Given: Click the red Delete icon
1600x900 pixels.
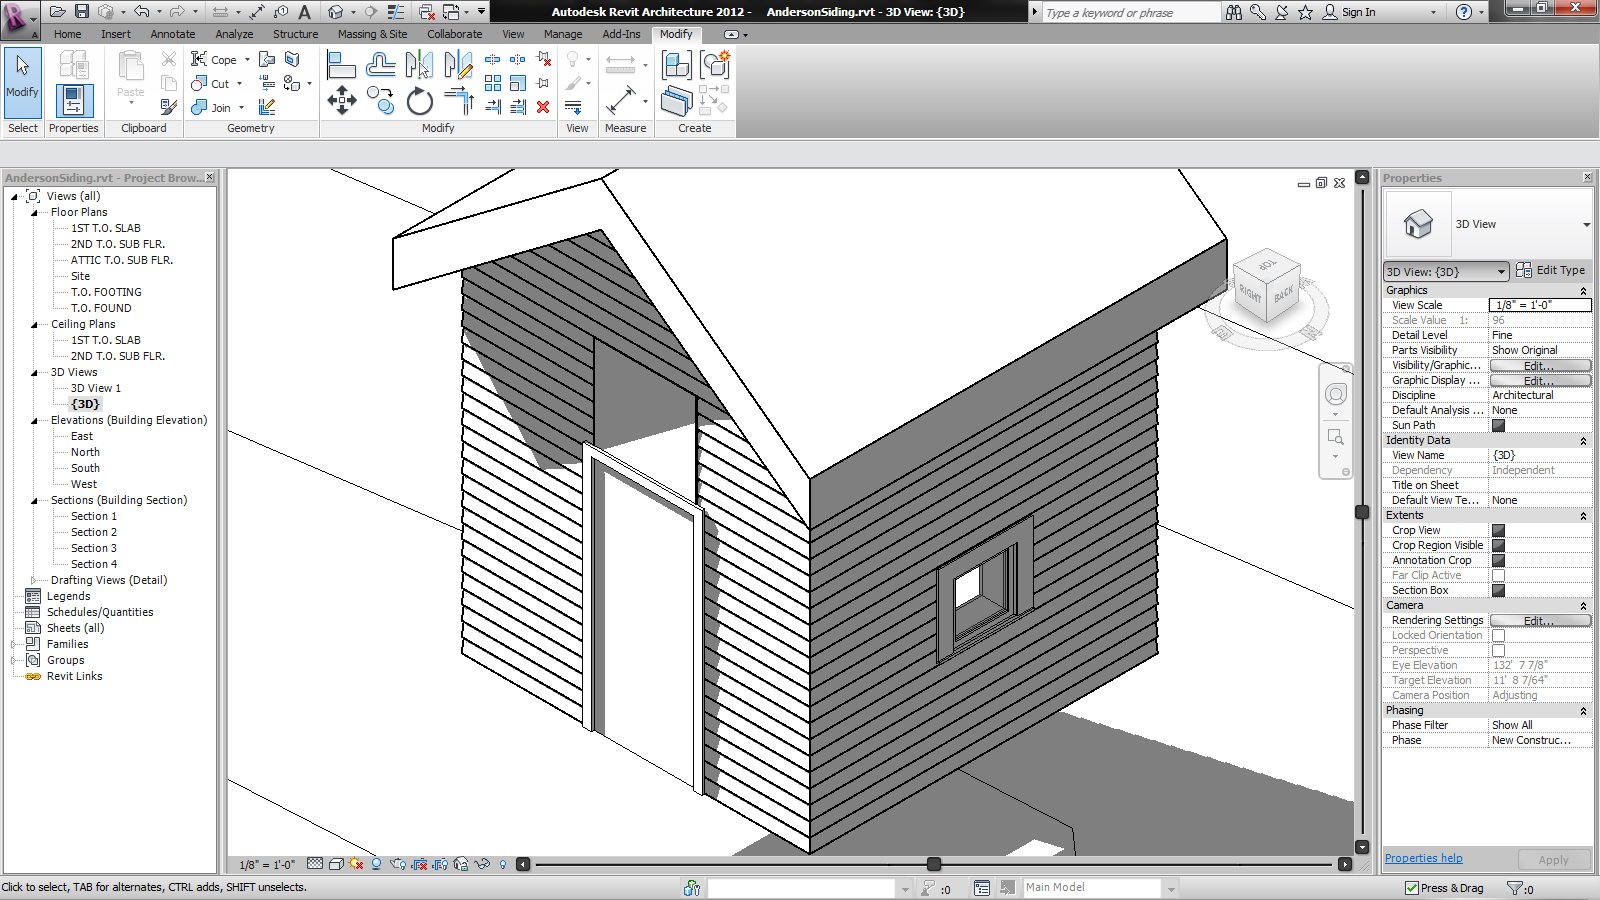Looking at the screenshot, I should 543,107.
